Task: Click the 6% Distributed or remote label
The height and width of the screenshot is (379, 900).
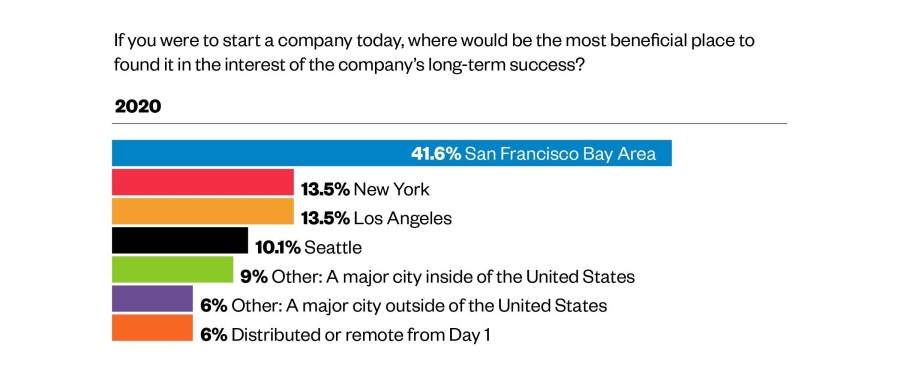Action: (345, 335)
